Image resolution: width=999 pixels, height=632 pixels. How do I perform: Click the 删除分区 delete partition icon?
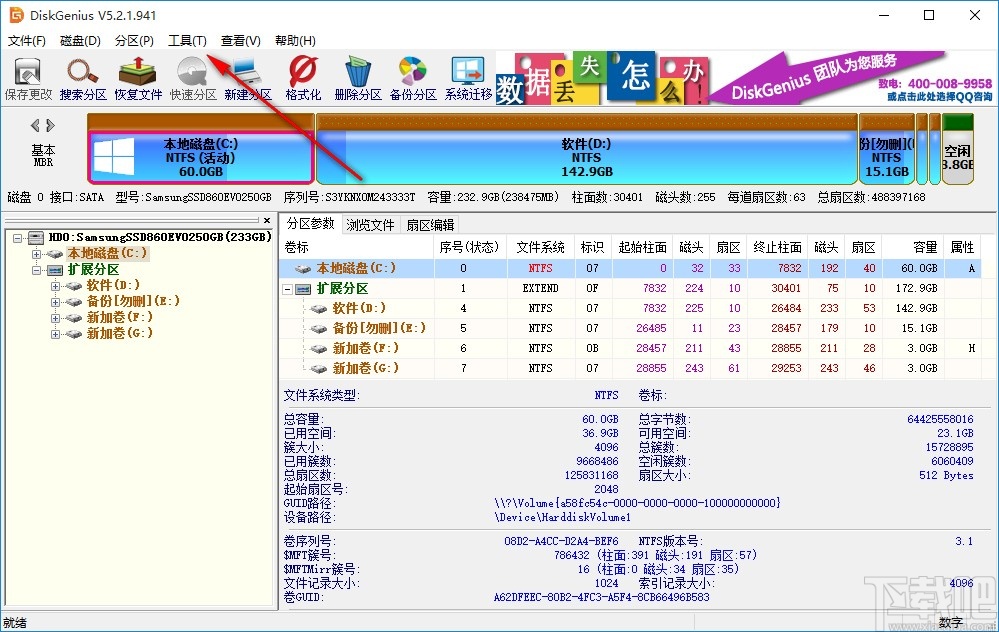click(358, 78)
